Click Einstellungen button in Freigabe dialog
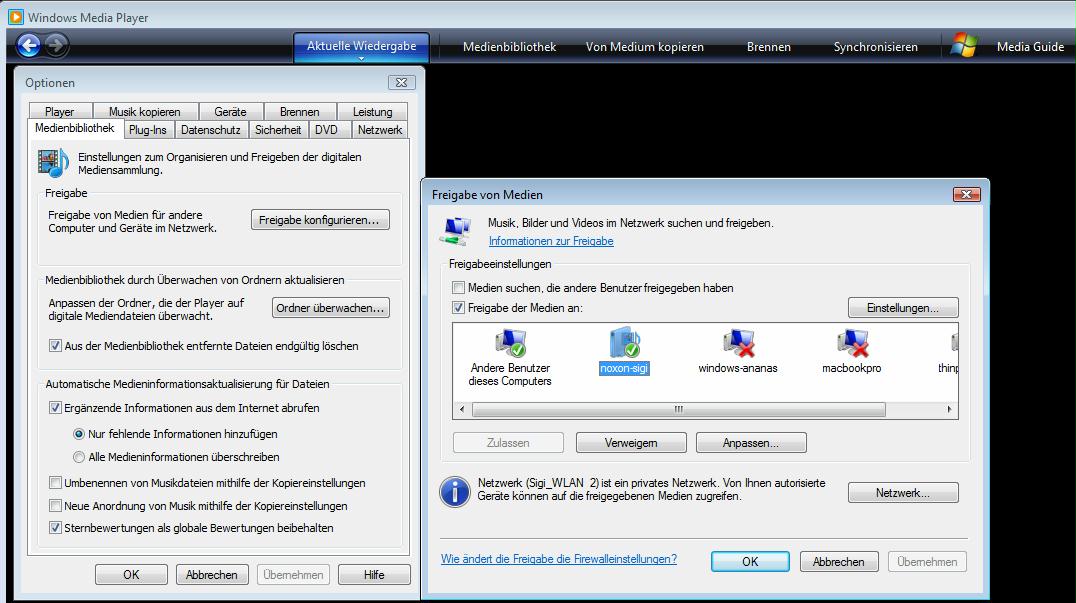1076x603 pixels. coord(903,308)
